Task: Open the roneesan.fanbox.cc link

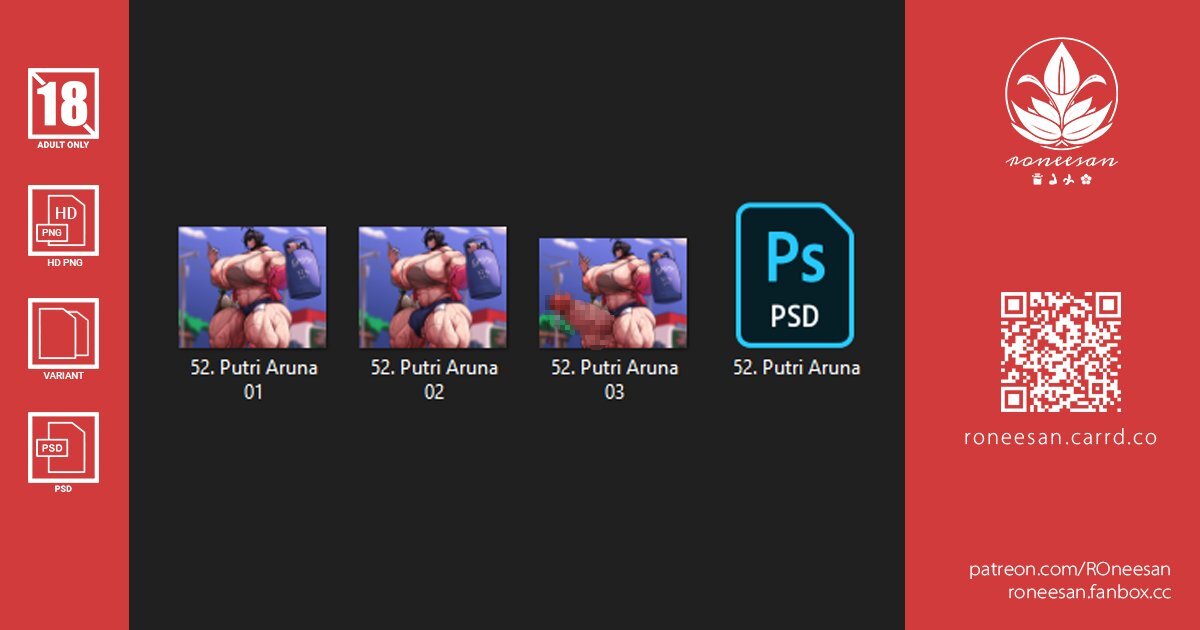Action: point(1088,591)
